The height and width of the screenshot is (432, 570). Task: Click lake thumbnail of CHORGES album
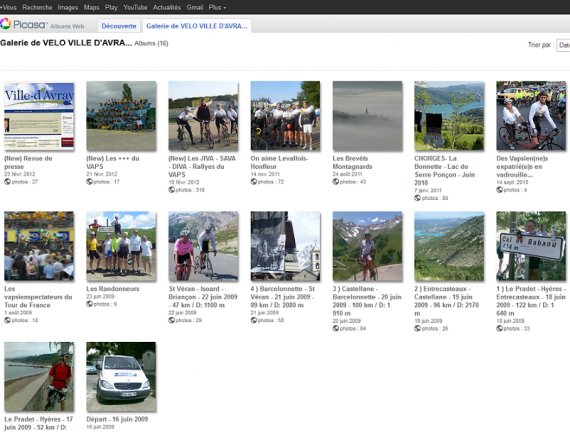(x=449, y=116)
